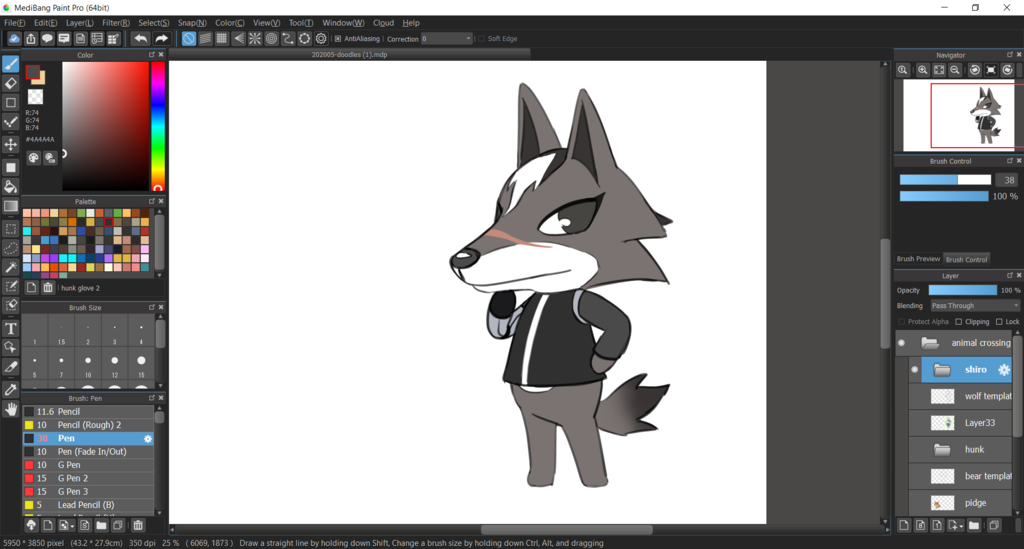Enable the Soft Edge checkbox
The width and height of the screenshot is (1024, 549).
pos(482,39)
